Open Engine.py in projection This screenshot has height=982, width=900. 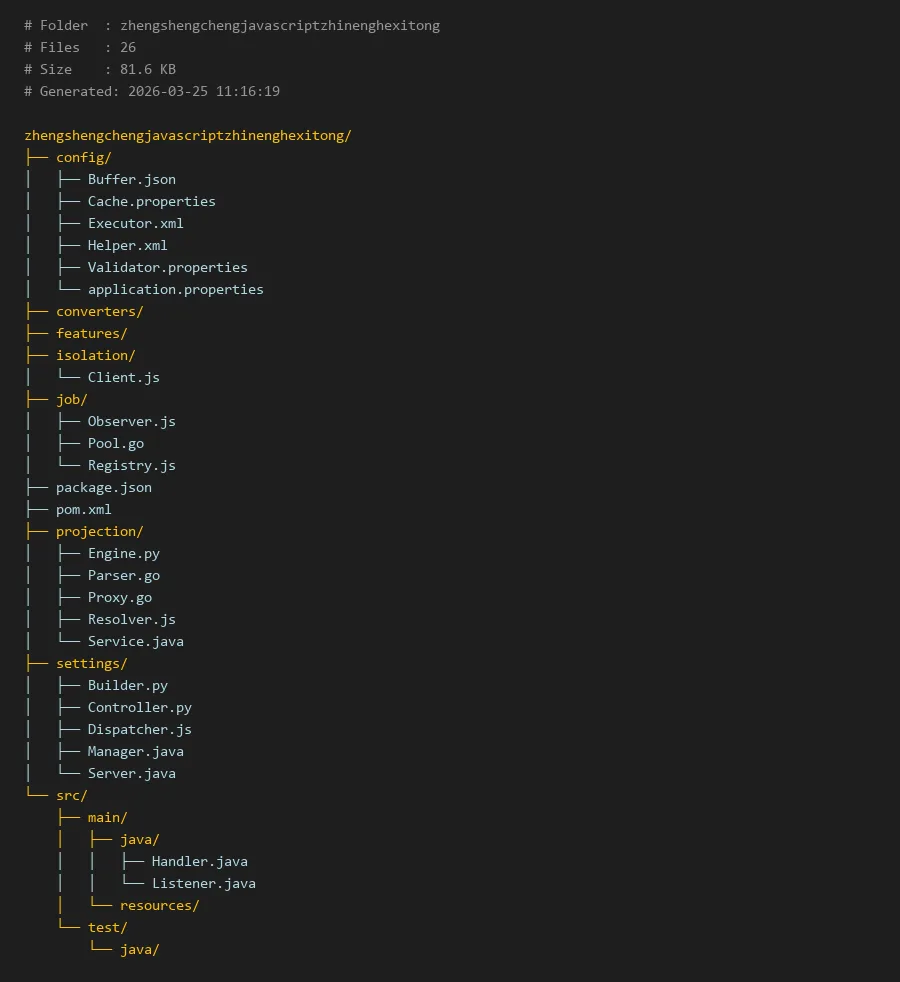pyautogui.click(x=123, y=553)
